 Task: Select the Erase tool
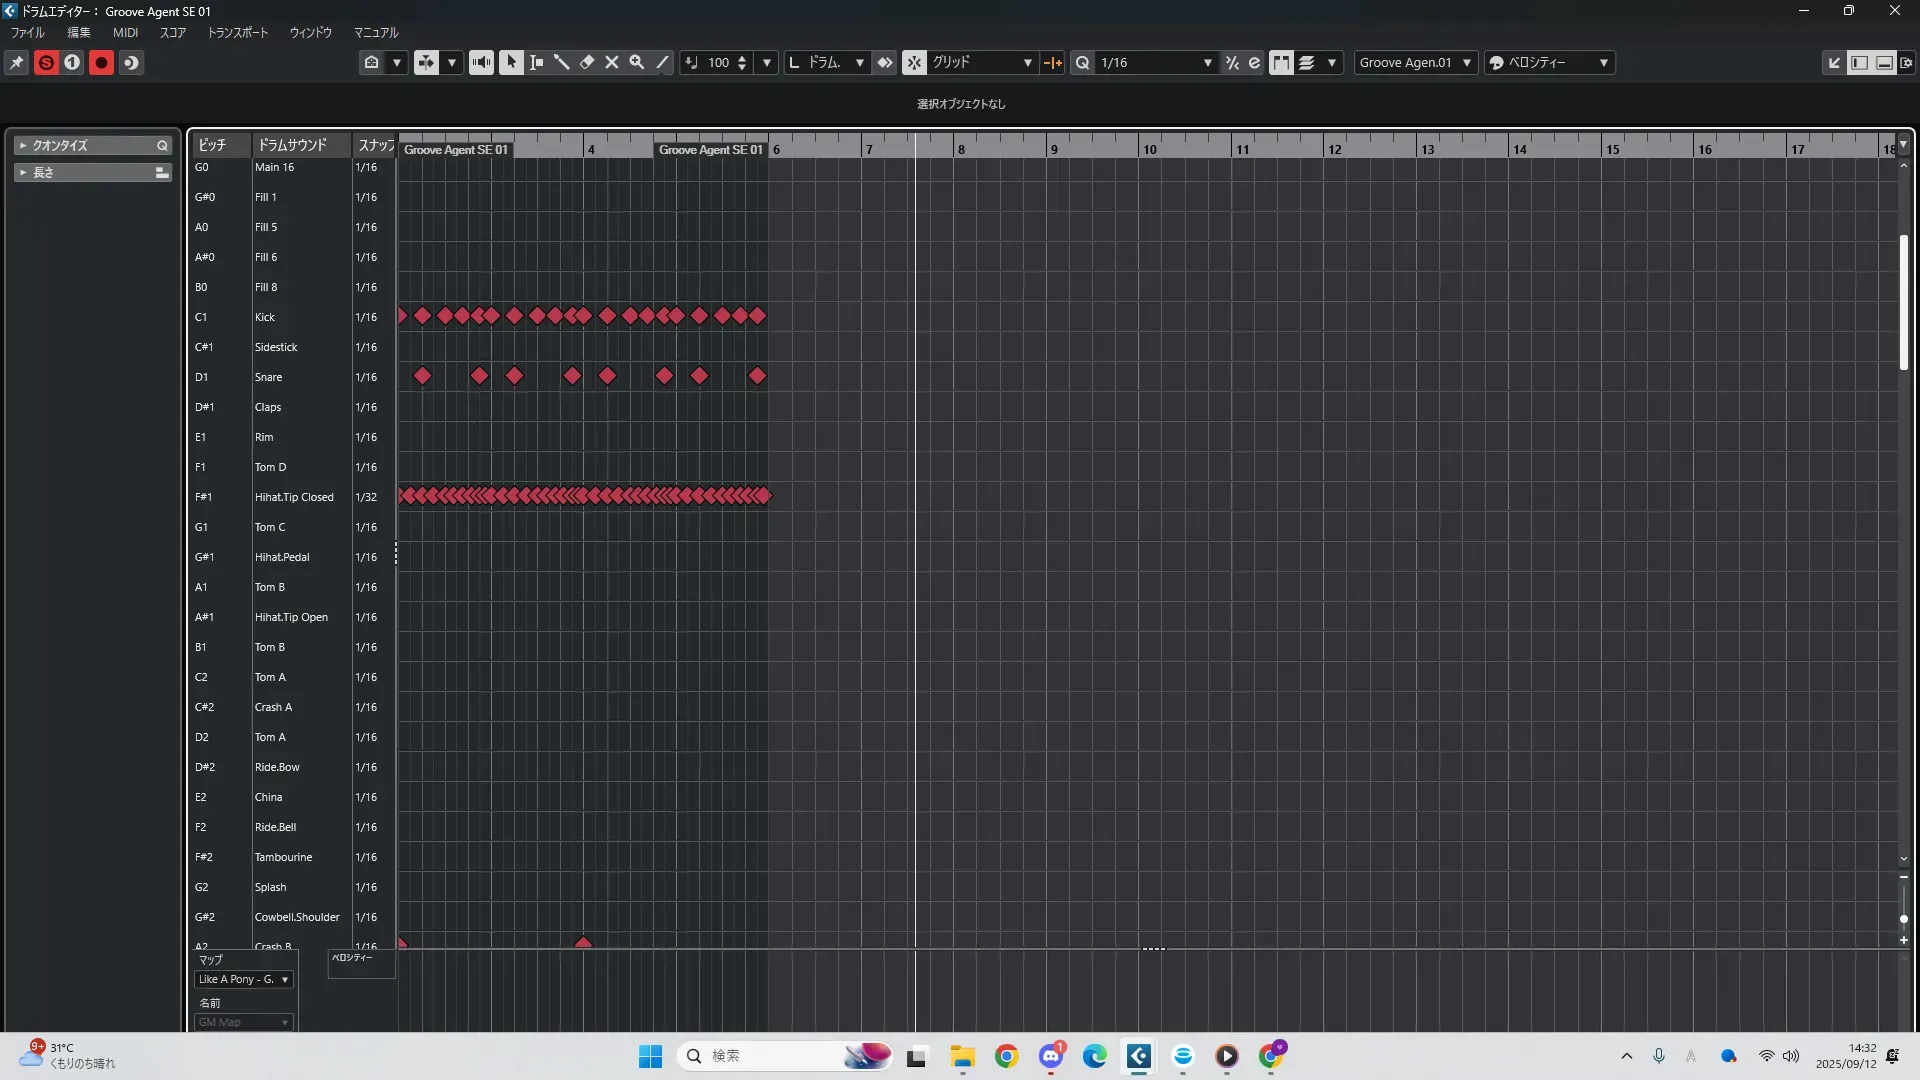point(587,62)
